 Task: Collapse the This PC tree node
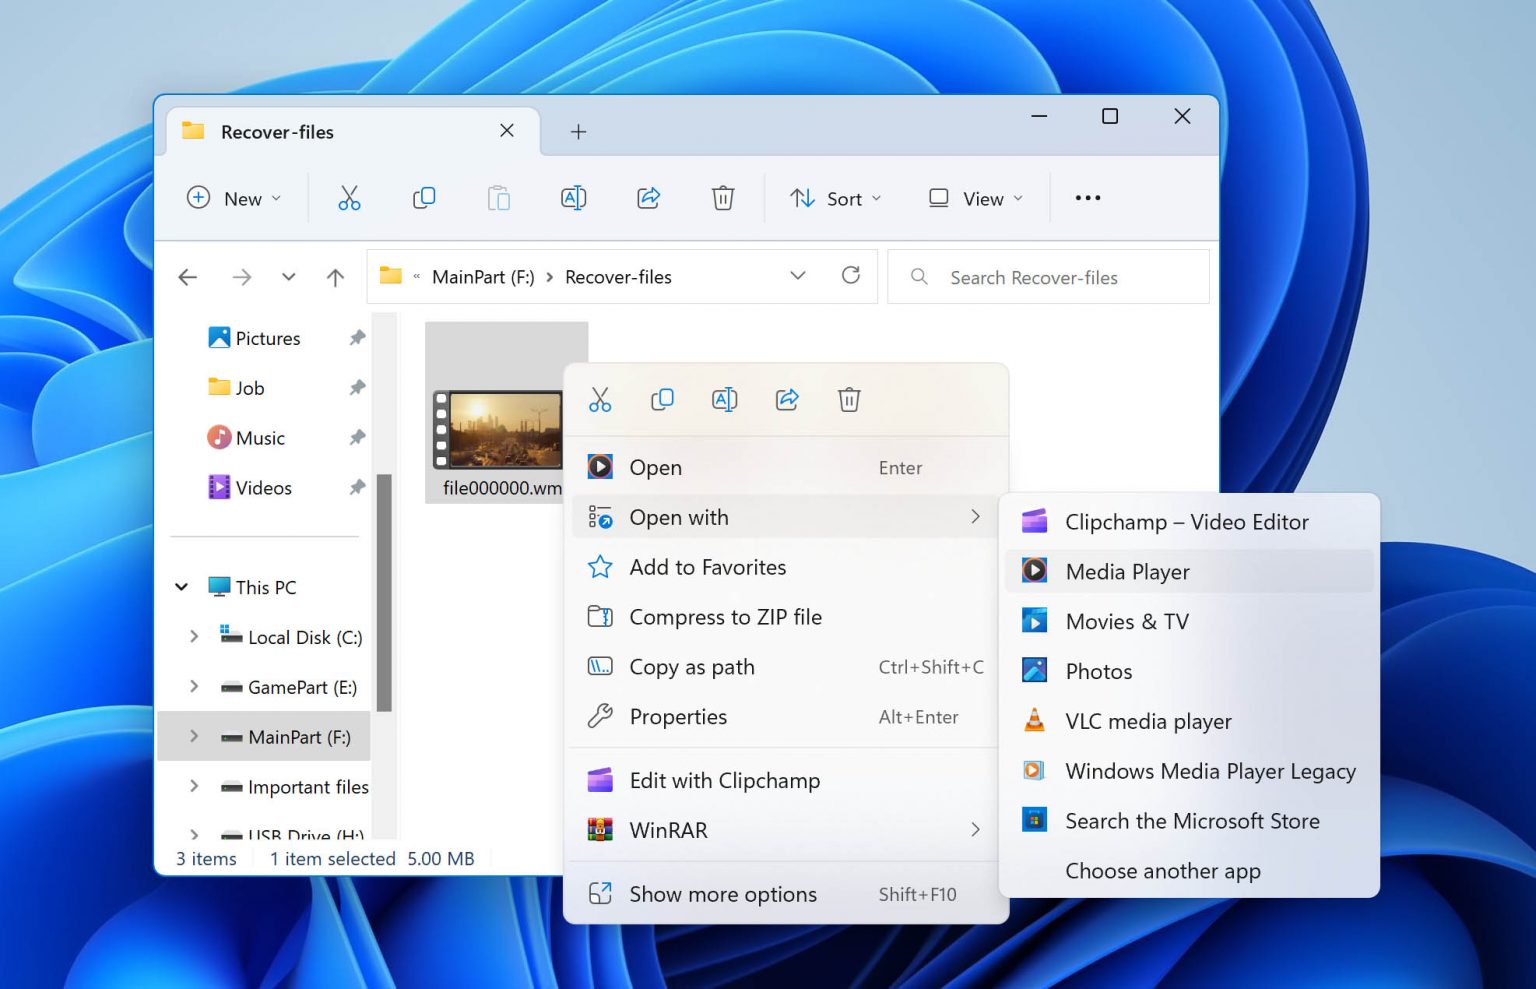tap(182, 587)
